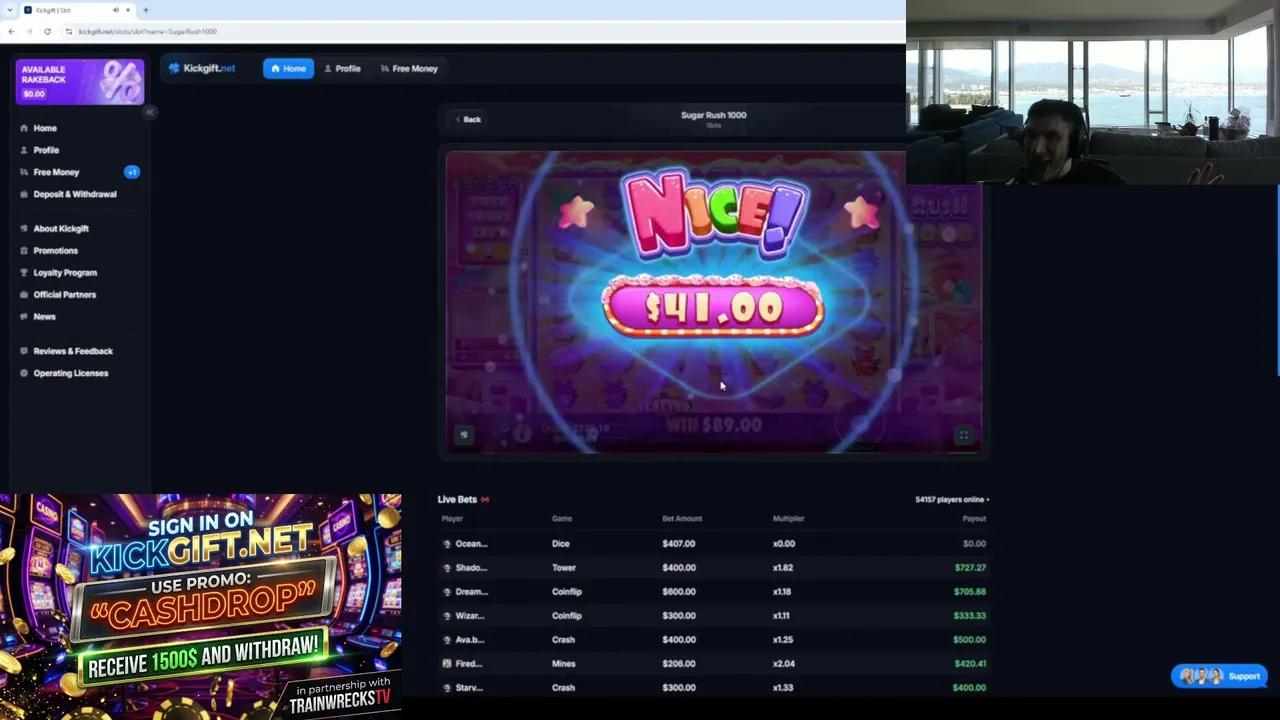Open the Loyalty Program sidebar item

65,273
